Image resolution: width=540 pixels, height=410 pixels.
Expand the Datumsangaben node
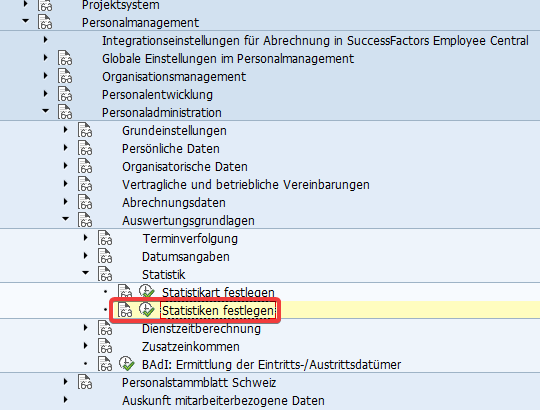click(x=85, y=255)
